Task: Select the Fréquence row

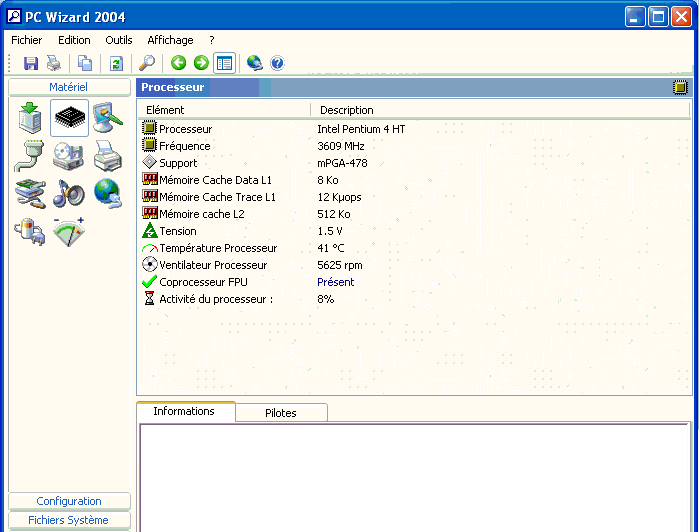Action: [x=414, y=146]
